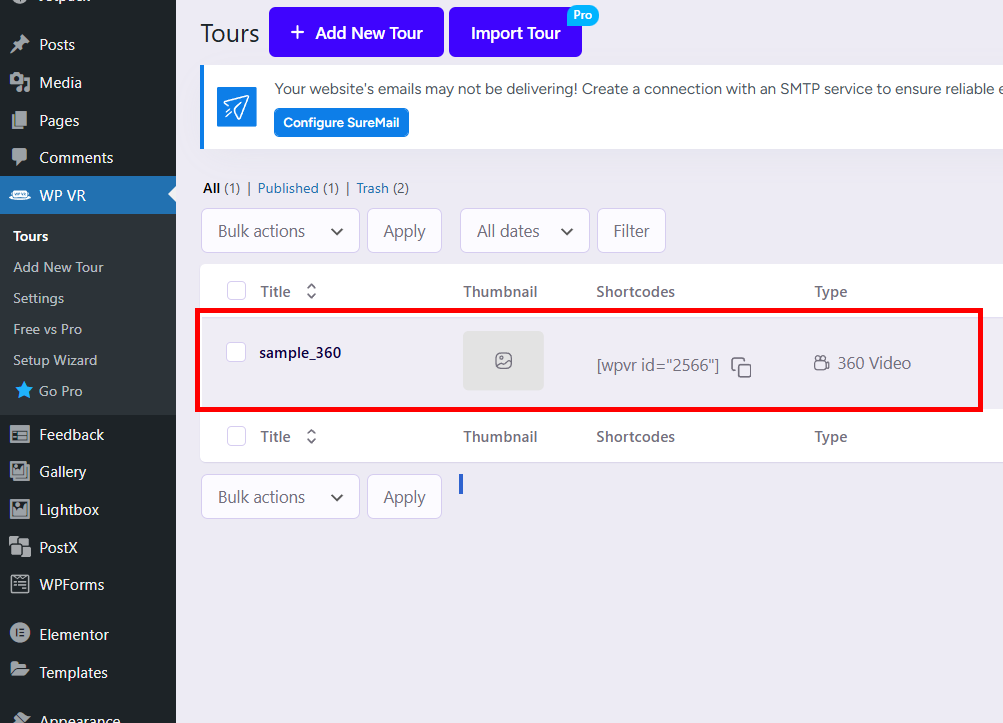Screen dimensions: 1003x723
Task: Click the WP VR headset icon
Action: (20, 195)
